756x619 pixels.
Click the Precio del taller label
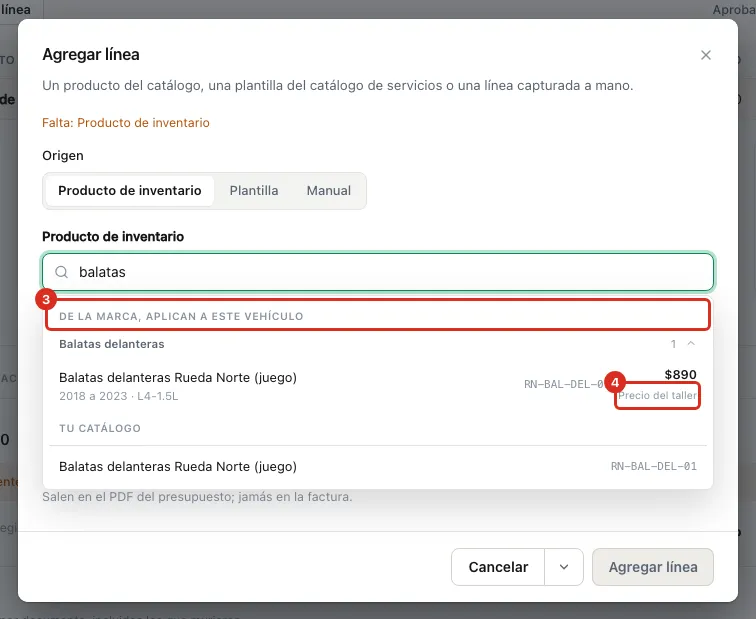click(x=657, y=395)
